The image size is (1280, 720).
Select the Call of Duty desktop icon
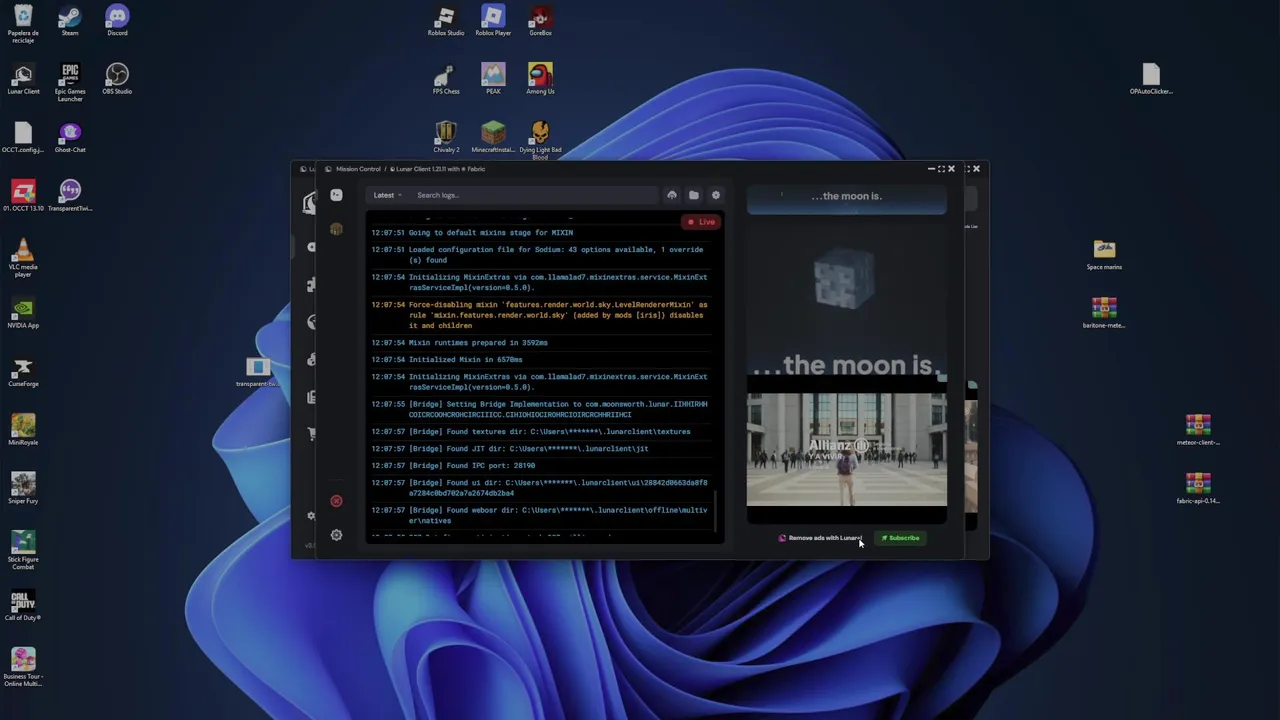click(x=23, y=606)
